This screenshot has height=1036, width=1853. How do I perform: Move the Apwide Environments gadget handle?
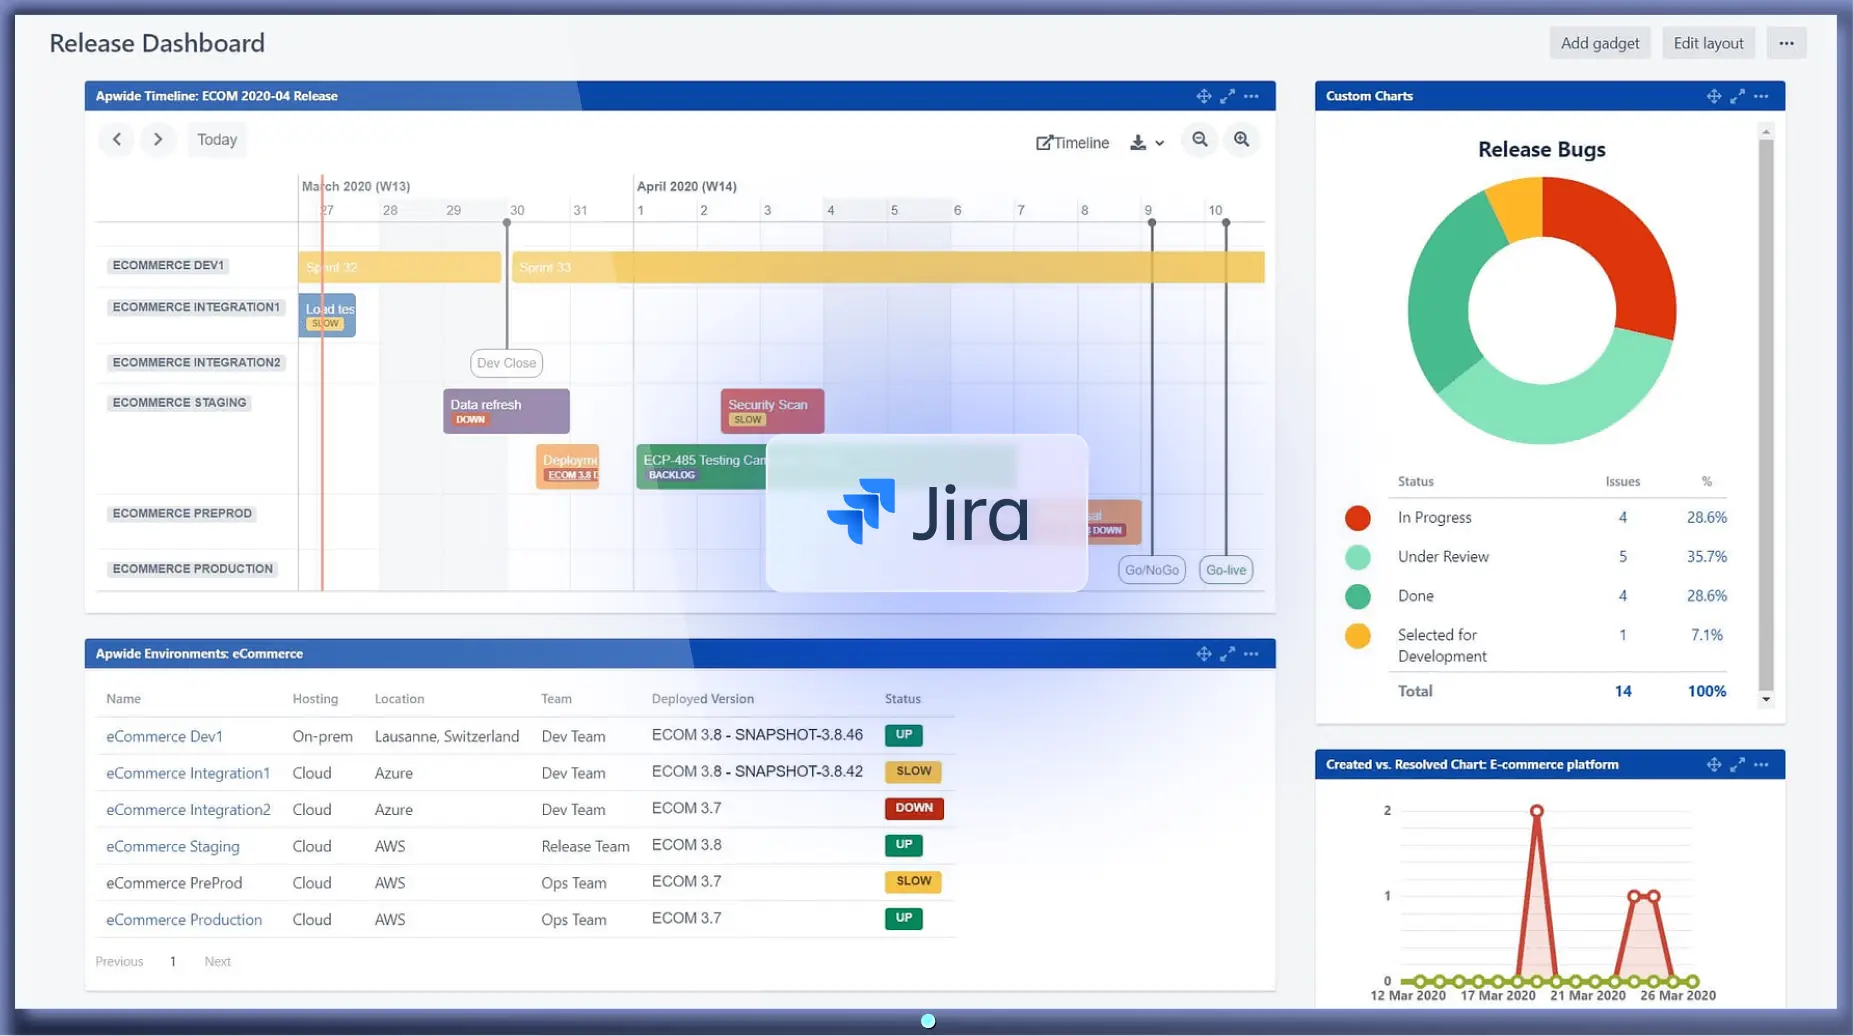pos(1204,654)
